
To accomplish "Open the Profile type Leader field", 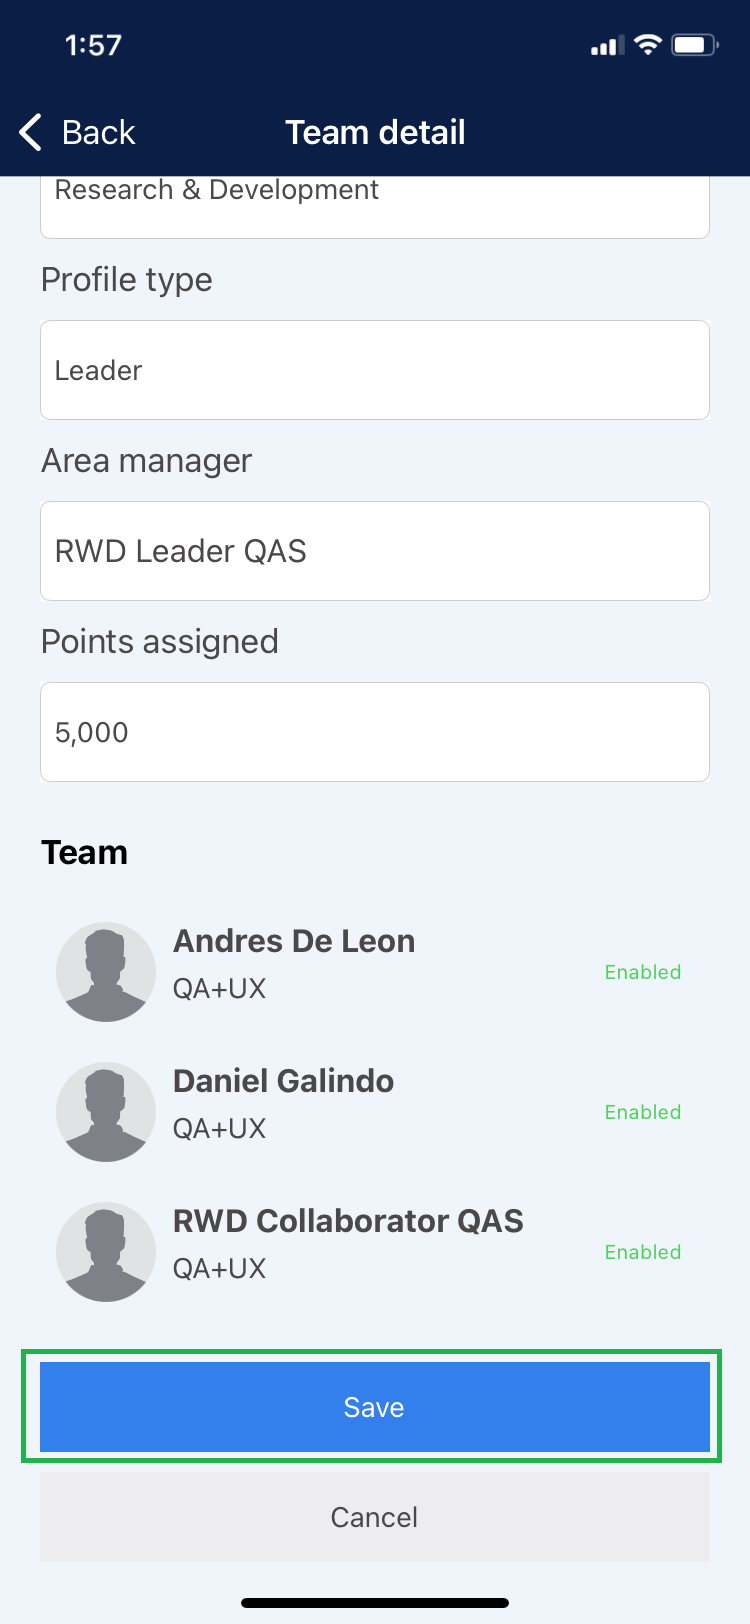I will (x=375, y=370).
